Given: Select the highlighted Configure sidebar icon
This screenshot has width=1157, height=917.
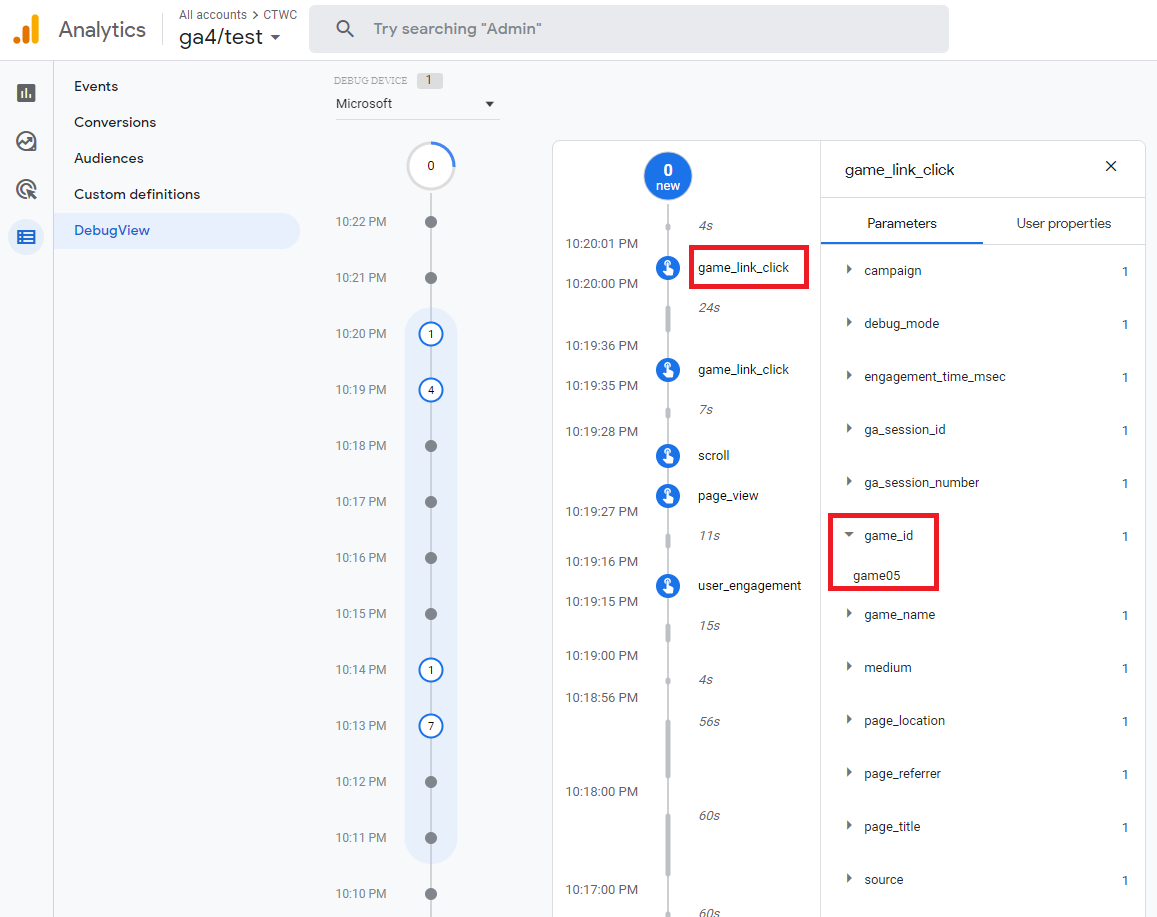Looking at the screenshot, I should pyautogui.click(x=25, y=236).
